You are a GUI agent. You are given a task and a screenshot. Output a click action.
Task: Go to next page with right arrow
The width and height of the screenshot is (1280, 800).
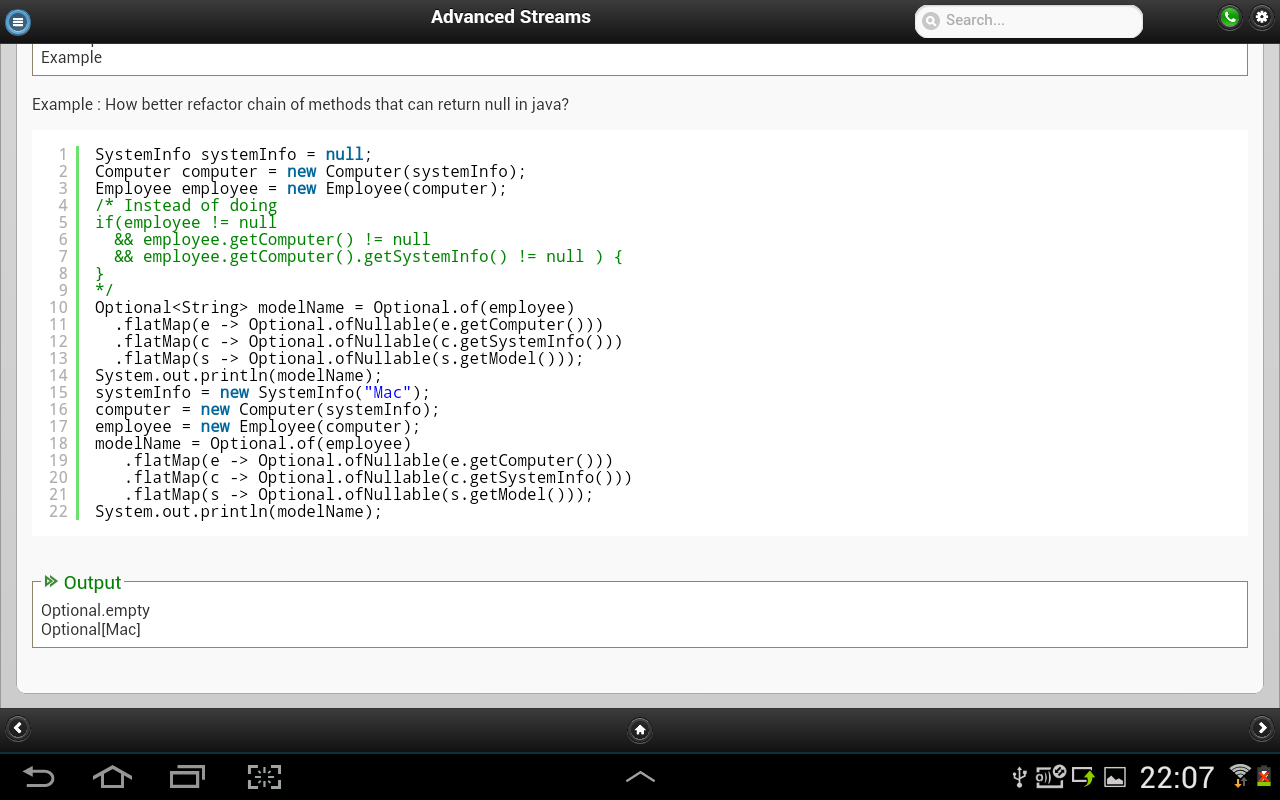(x=1262, y=728)
